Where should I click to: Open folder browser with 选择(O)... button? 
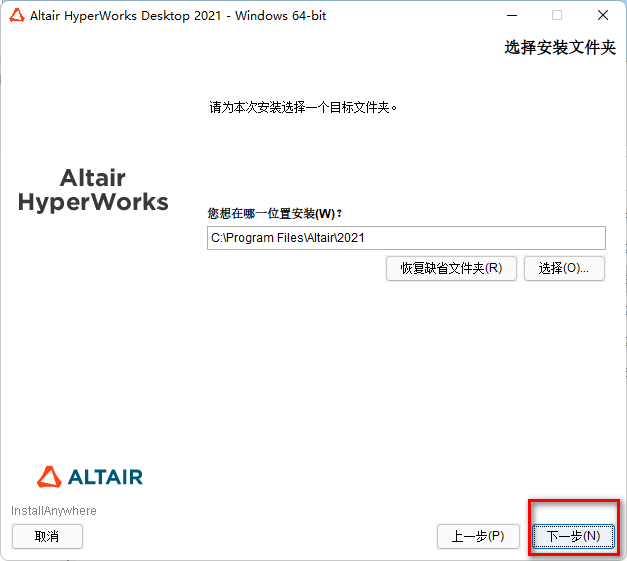(564, 268)
